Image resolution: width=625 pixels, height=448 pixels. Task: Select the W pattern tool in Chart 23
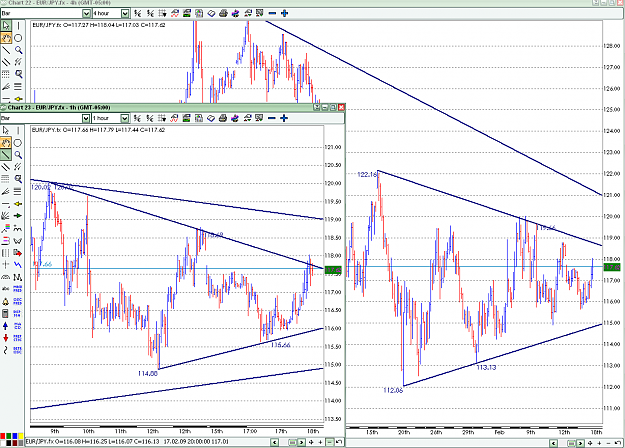18,240
